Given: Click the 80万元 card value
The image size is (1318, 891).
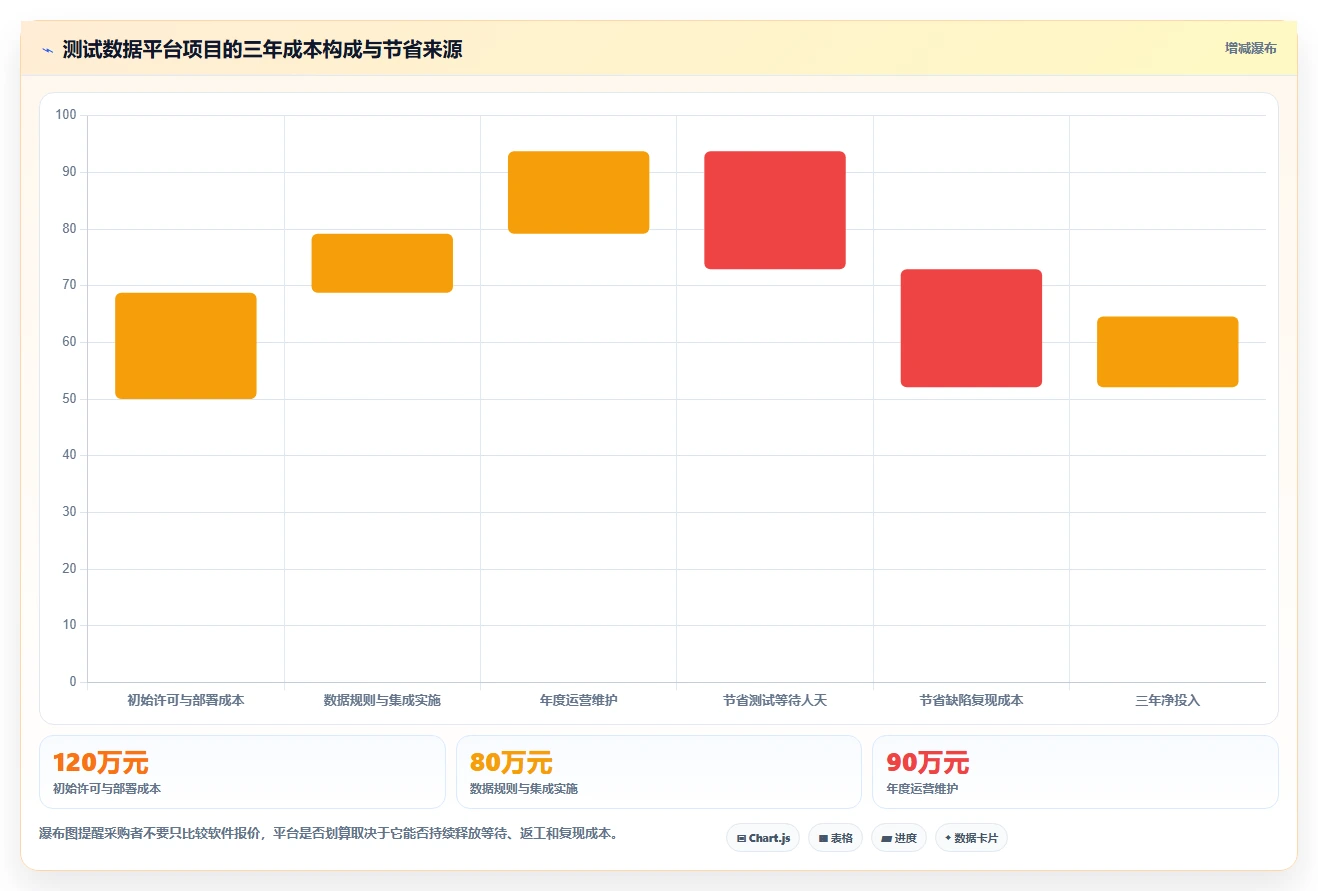Looking at the screenshot, I should click(511, 763).
